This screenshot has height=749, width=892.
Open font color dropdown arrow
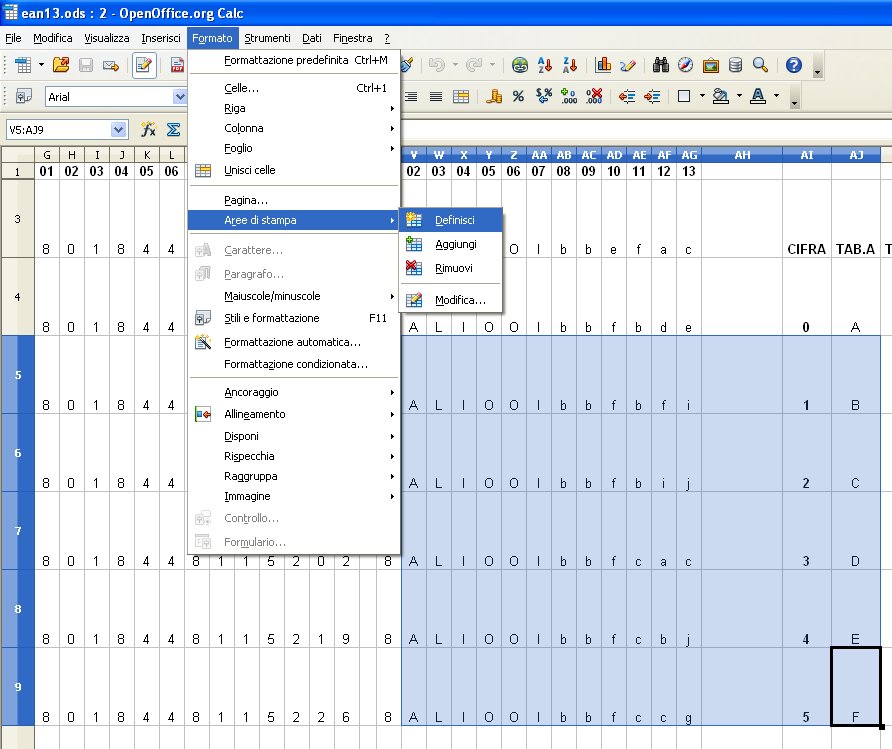[776, 96]
